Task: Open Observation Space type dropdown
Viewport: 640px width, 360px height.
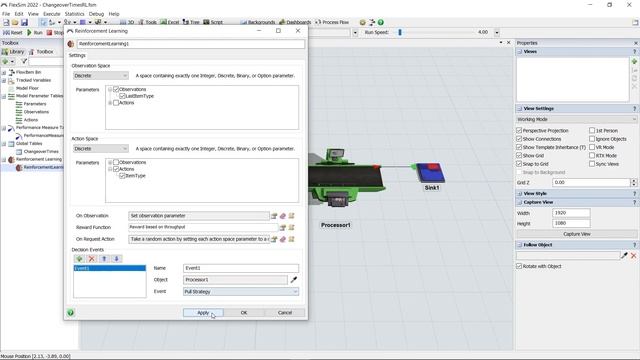Action: click(100, 76)
